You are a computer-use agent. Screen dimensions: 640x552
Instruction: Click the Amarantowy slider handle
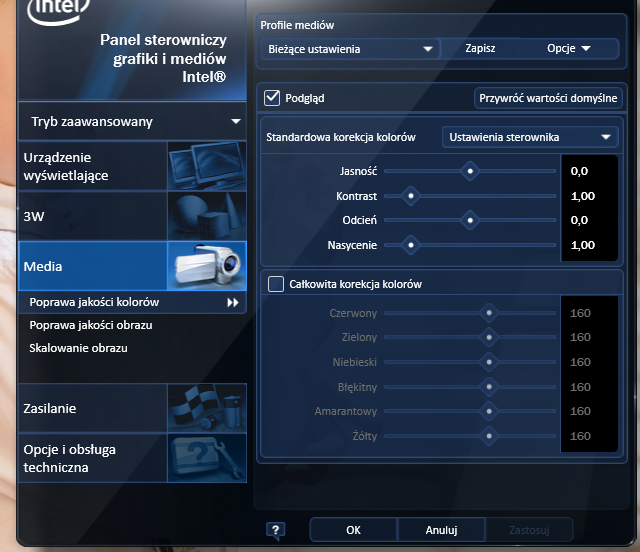(489, 411)
